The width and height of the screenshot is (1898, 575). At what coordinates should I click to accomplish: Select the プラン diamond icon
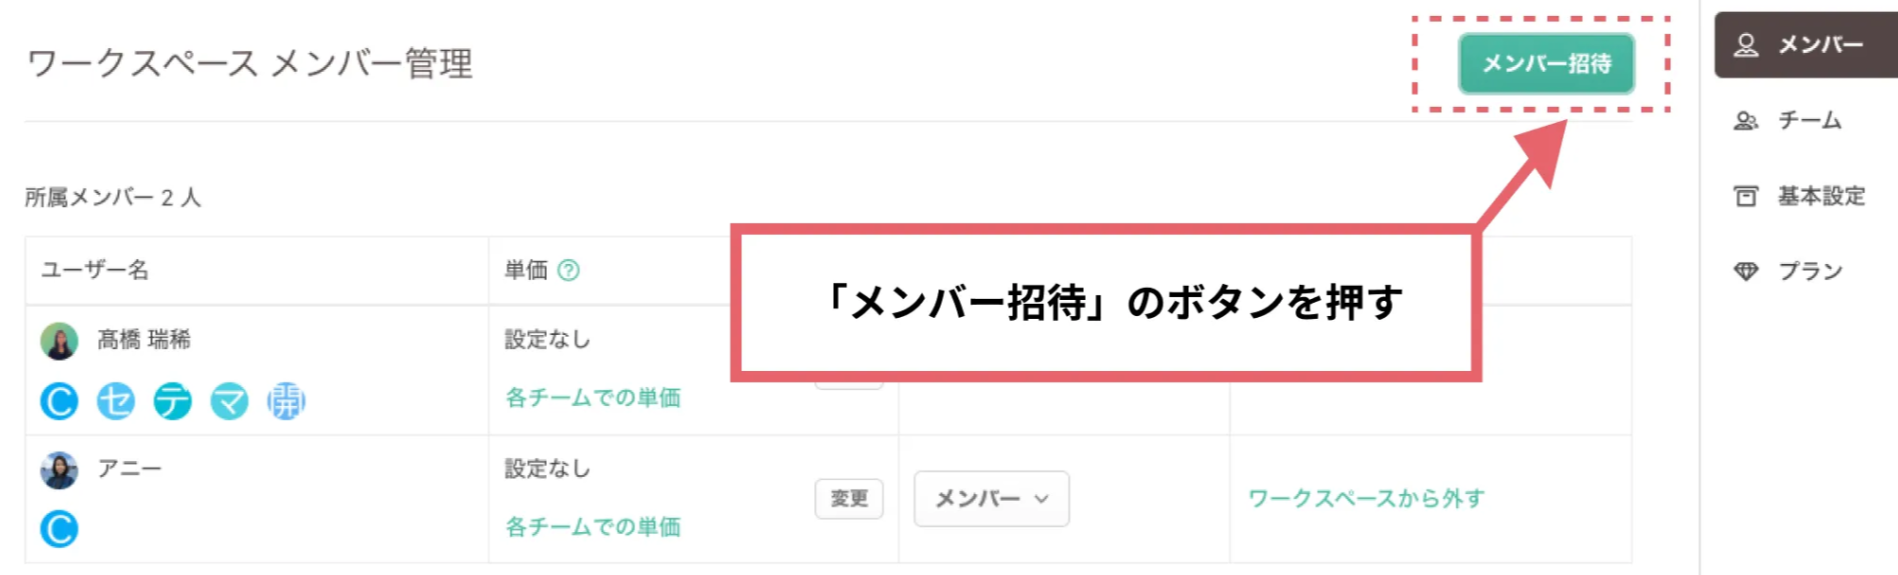(1746, 271)
